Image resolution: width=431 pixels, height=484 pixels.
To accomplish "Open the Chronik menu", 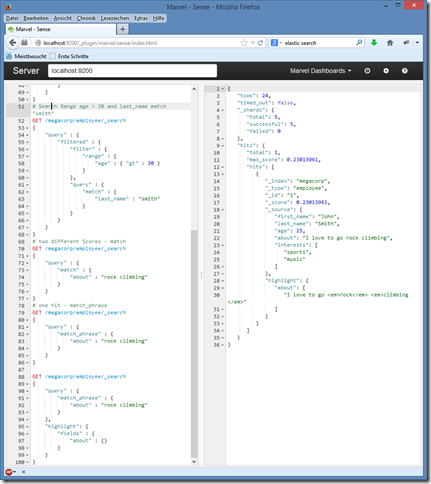I will pos(86,18).
